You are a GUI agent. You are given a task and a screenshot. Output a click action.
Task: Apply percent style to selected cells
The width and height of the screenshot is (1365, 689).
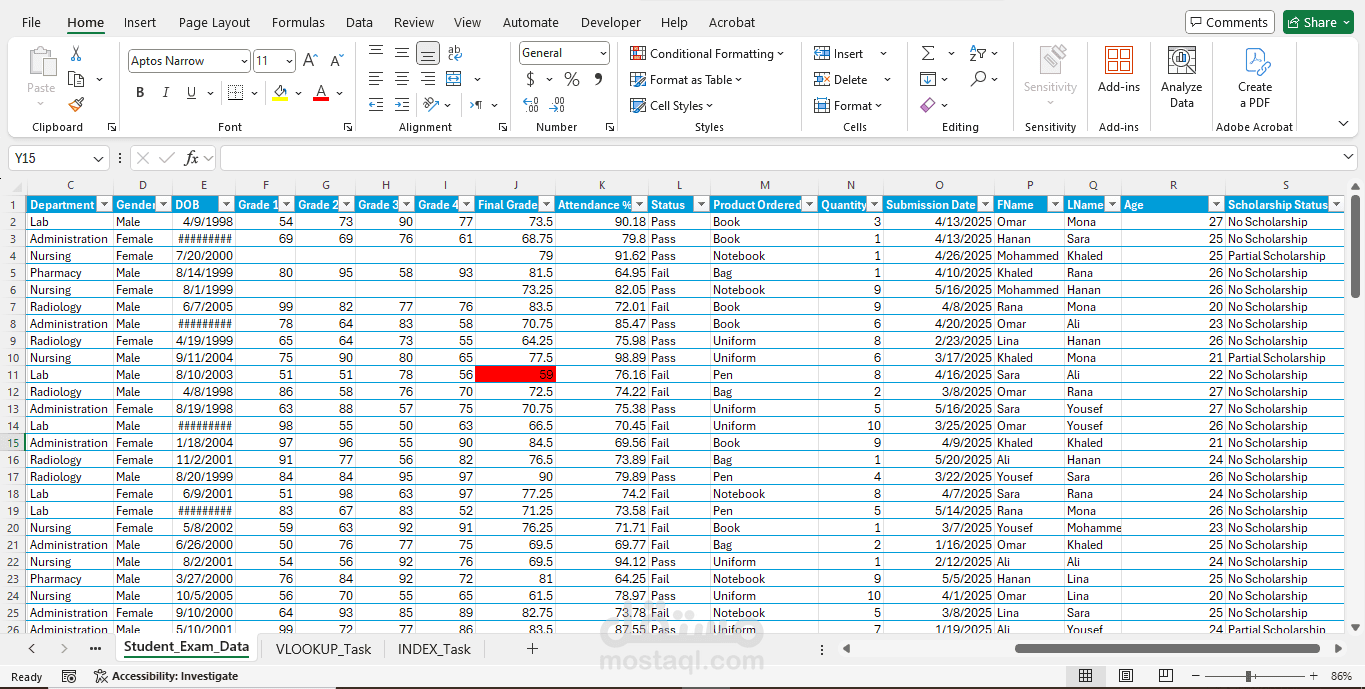pos(572,79)
